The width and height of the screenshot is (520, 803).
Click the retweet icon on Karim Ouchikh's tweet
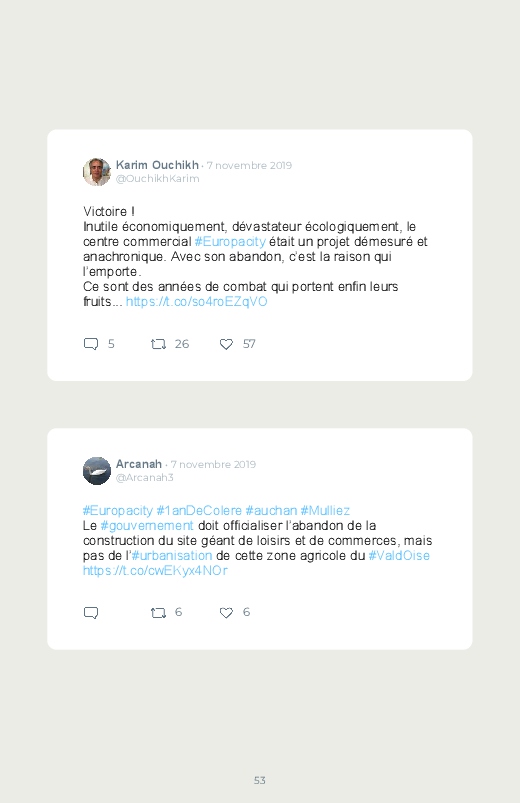[x=158, y=344]
